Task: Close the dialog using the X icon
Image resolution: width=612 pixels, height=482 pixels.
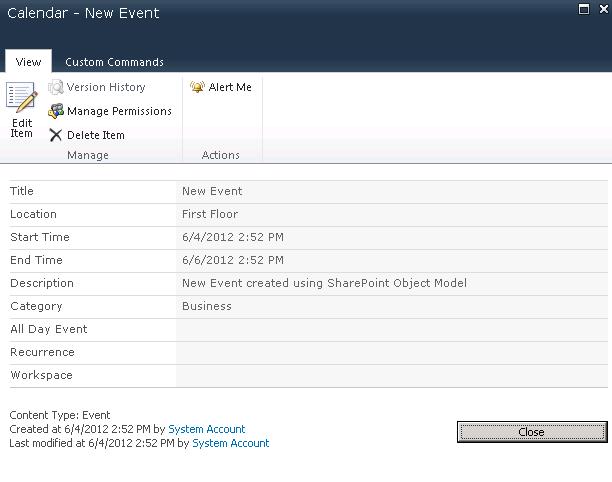Action: click(x=603, y=9)
